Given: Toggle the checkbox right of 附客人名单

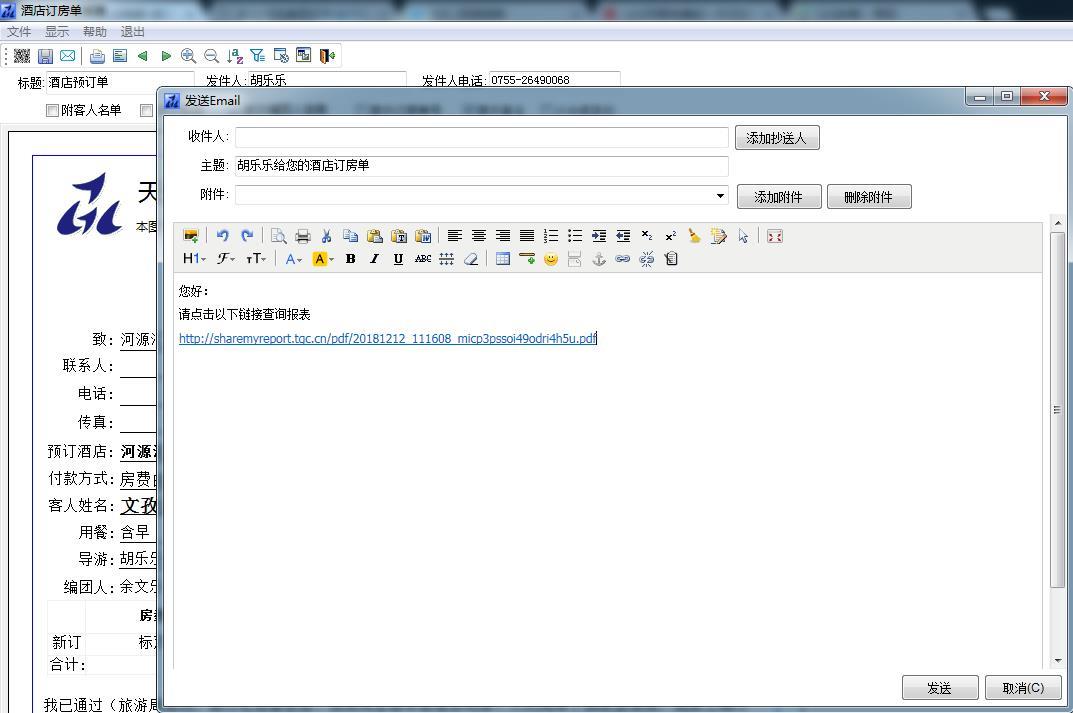Looking at the screenshot, I should pos(146,110).
